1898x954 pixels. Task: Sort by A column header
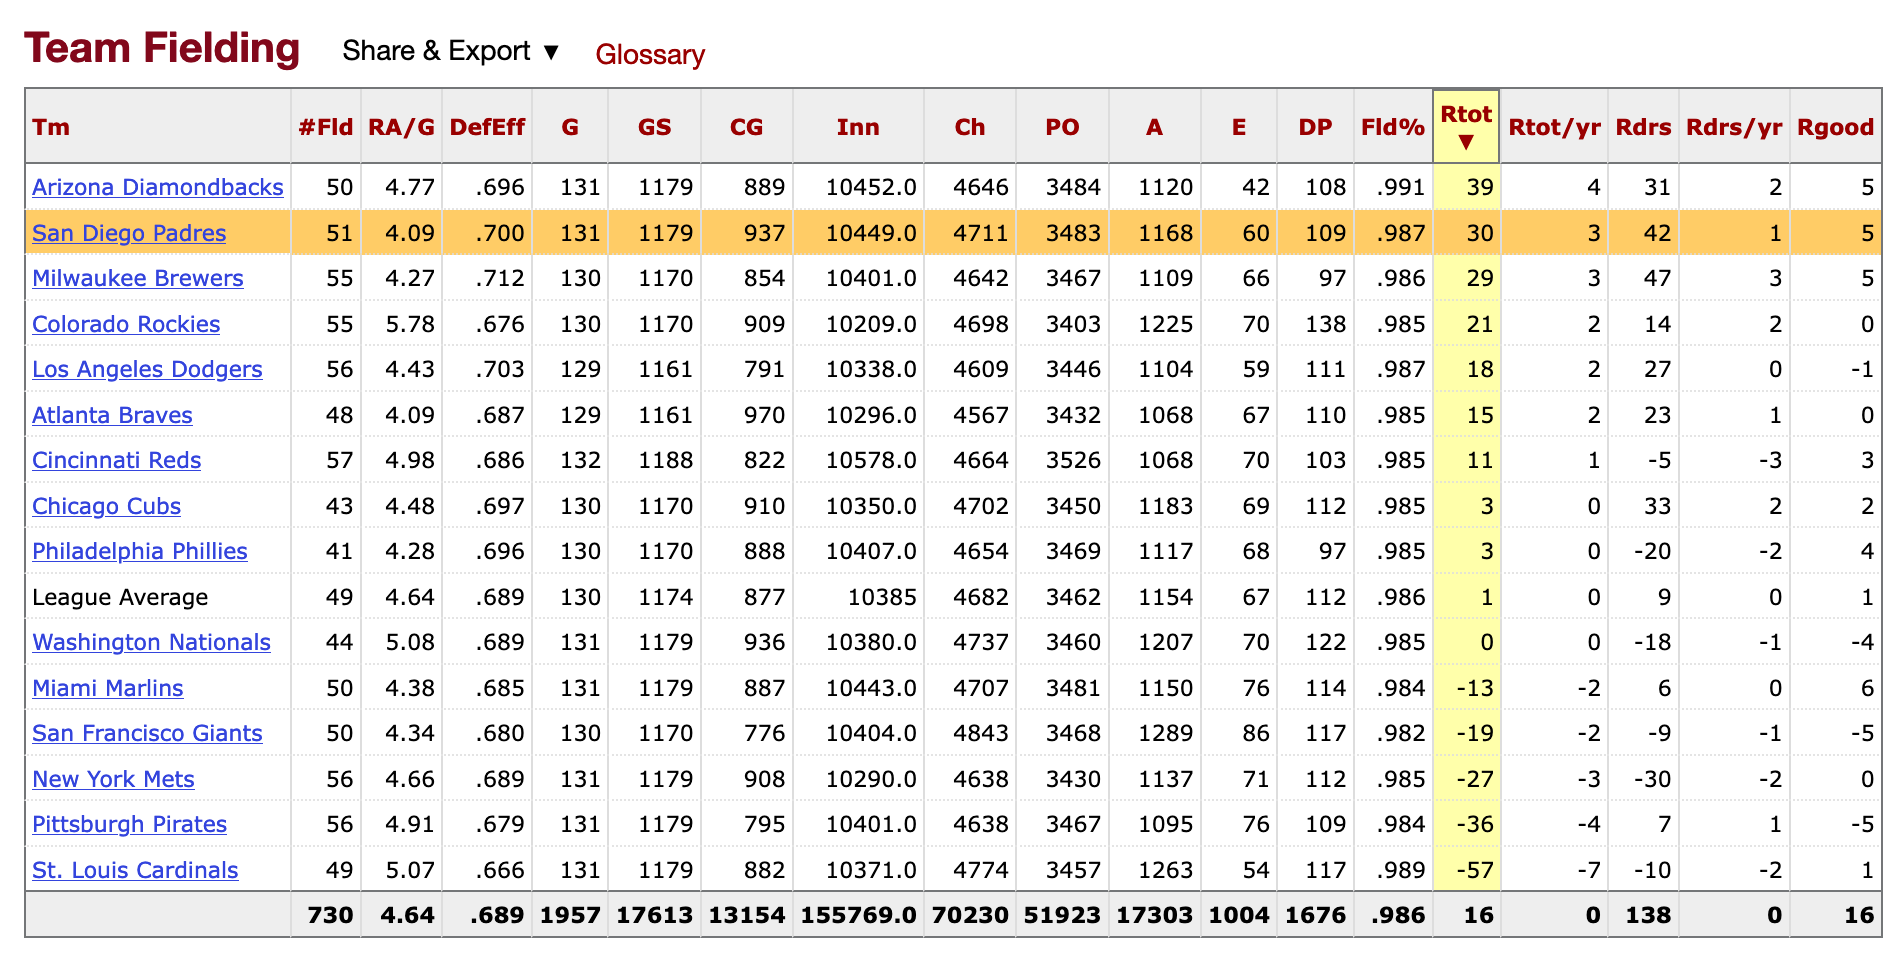click(x=1155, y=127)
